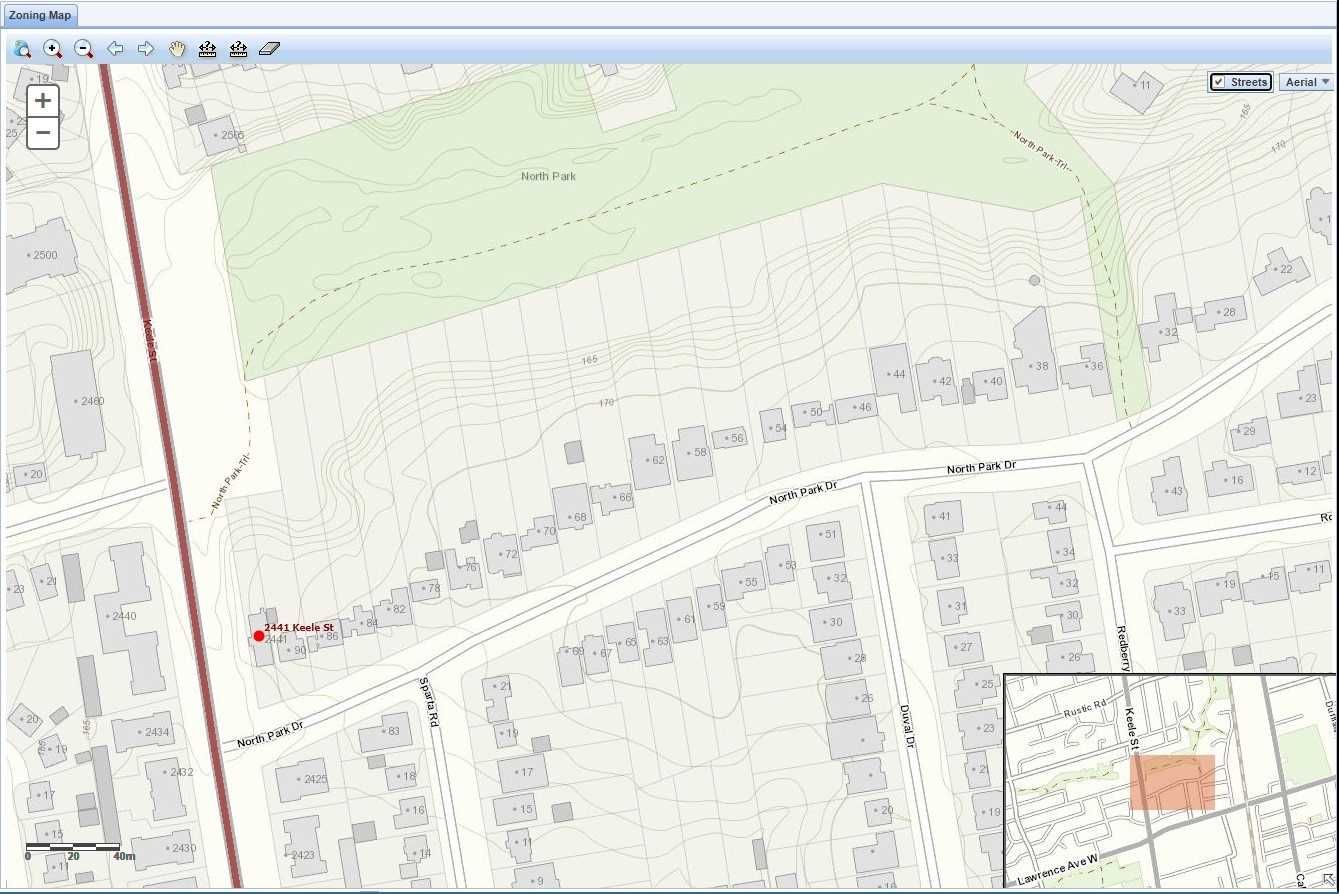Activate the pan hand tool
This screenshot has height=894, width=1339.
pos(177,49)
